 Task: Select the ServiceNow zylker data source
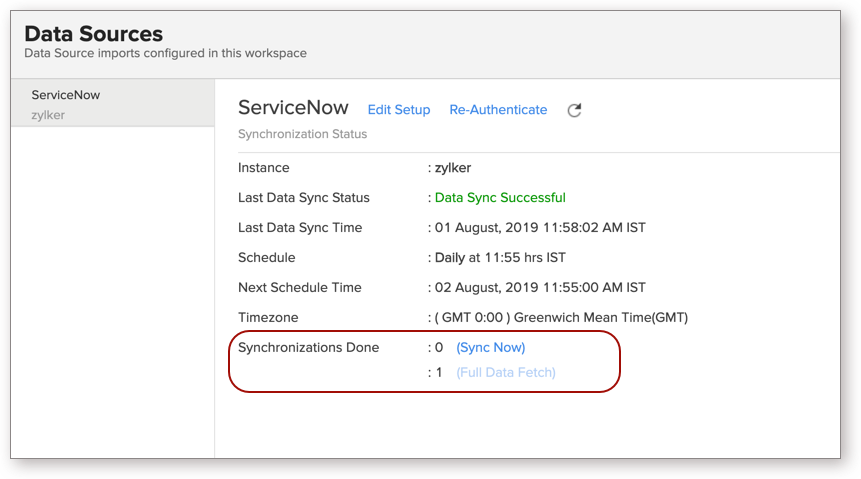pyautogui.click(x=113, y=103)
